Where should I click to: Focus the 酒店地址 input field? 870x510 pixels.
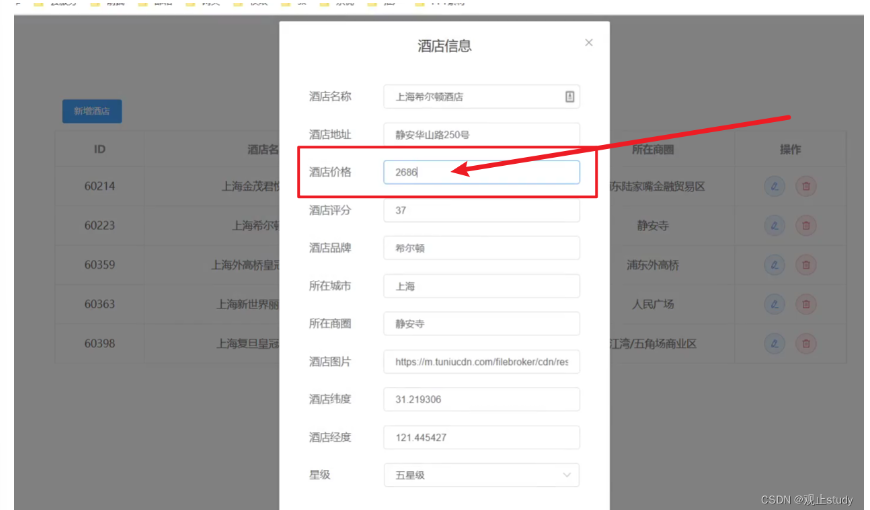click(482, 134)
